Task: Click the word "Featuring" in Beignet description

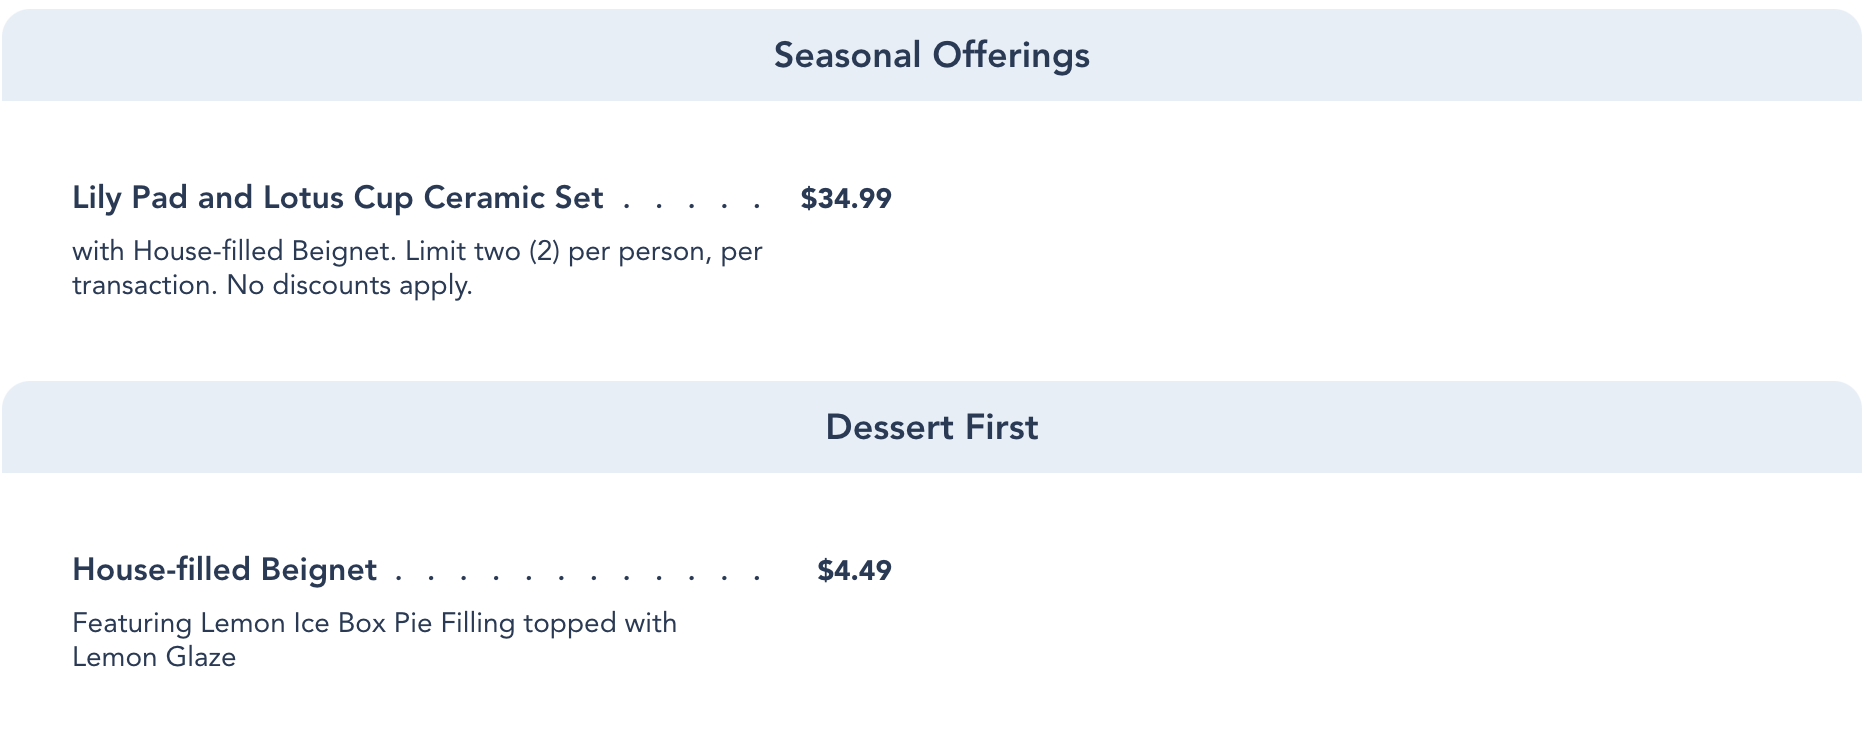Action: pos(132,623)
